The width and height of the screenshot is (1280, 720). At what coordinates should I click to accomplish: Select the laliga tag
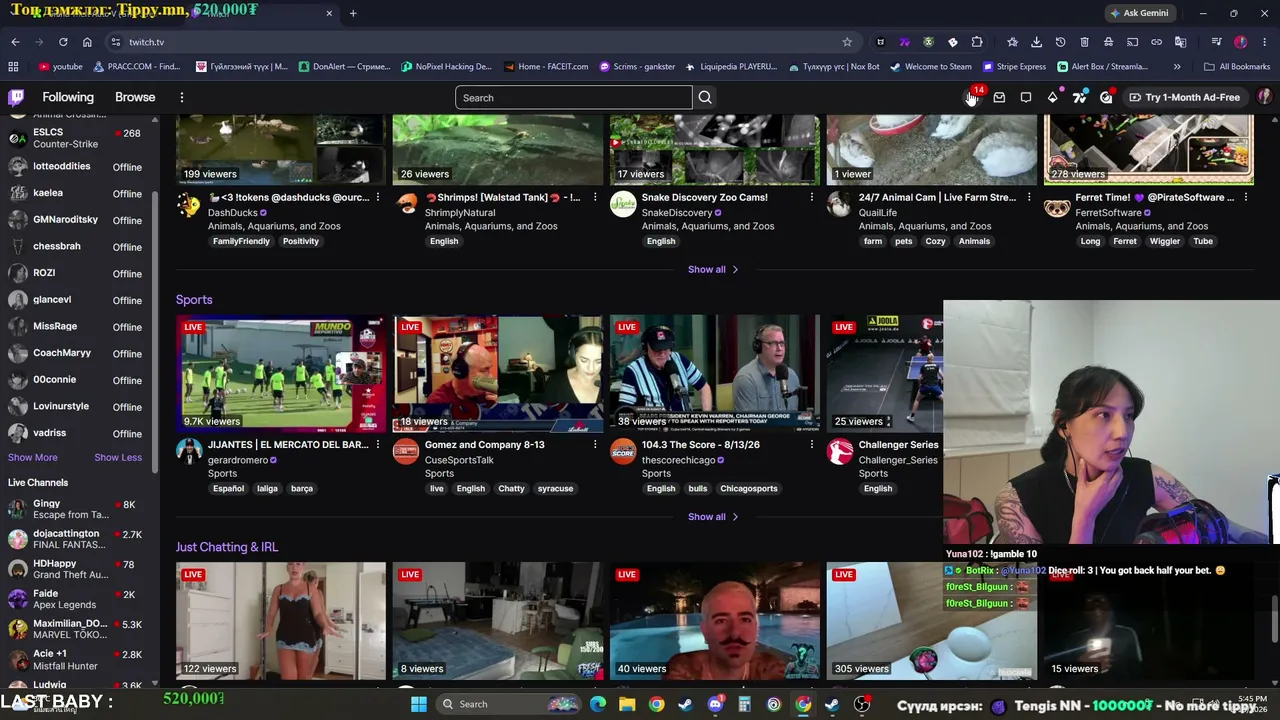click(267, 489)
